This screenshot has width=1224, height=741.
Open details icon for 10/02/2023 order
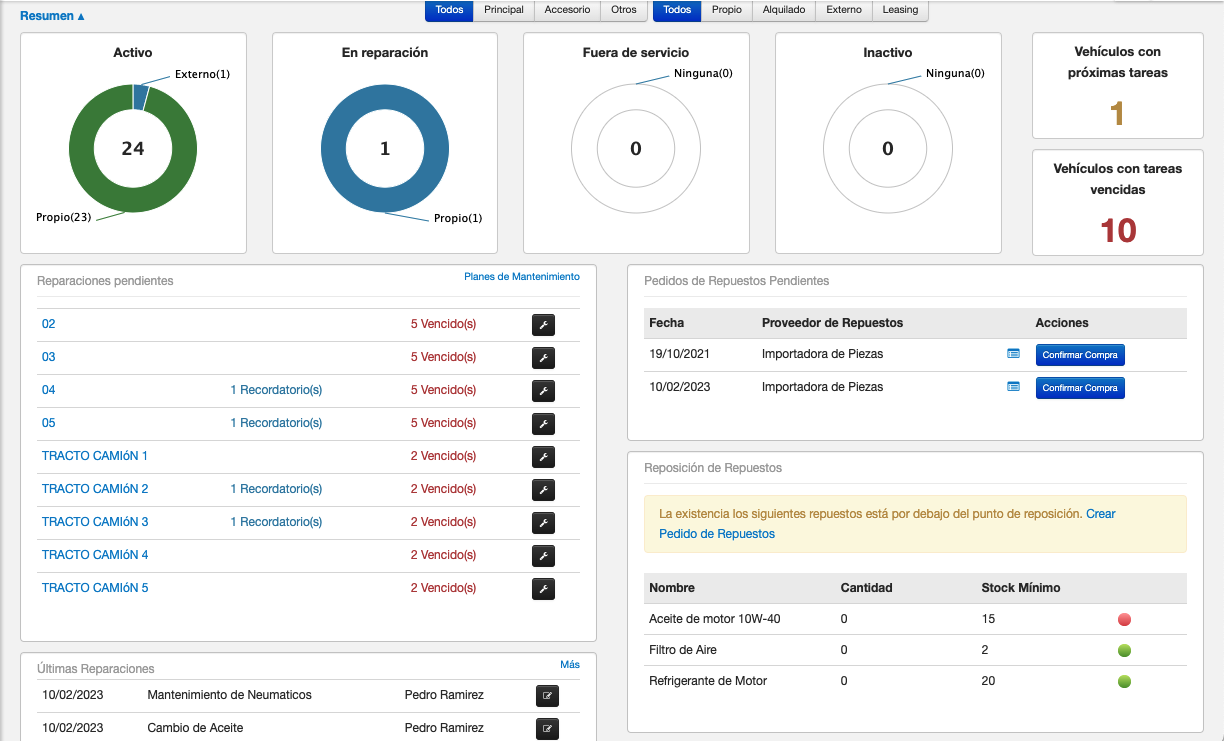click(1013, 387)
